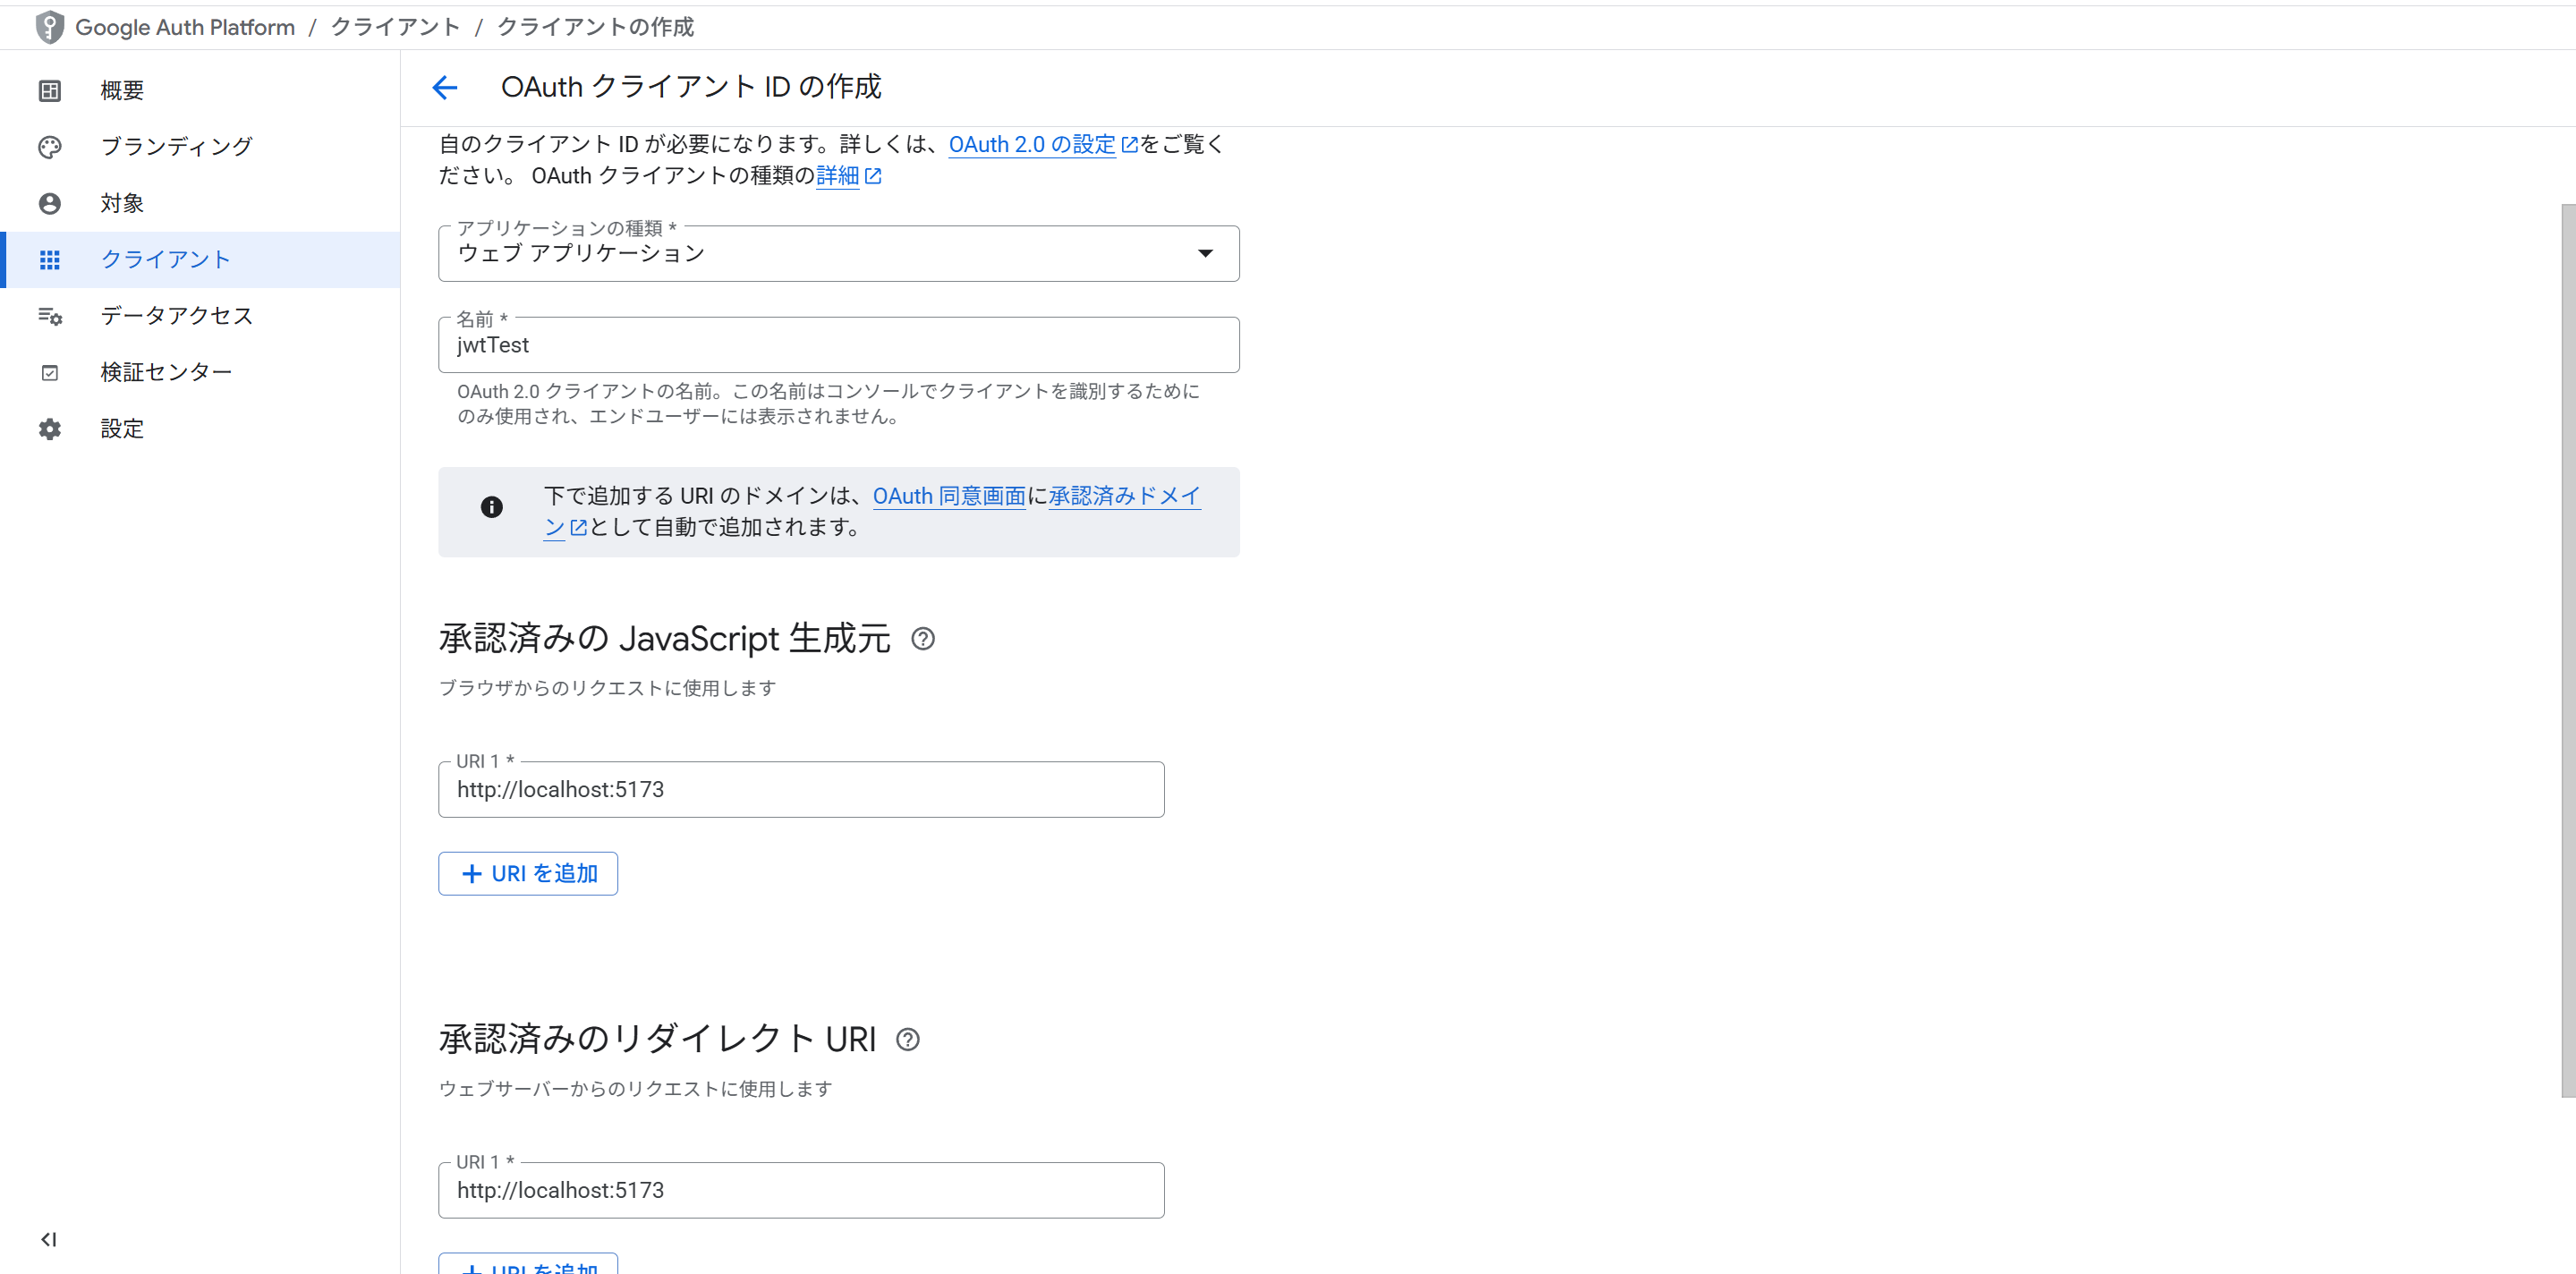Collapse the sidebar navigation panel
Viewport: 2576px width, 1274px height.
coord(48,1239)
